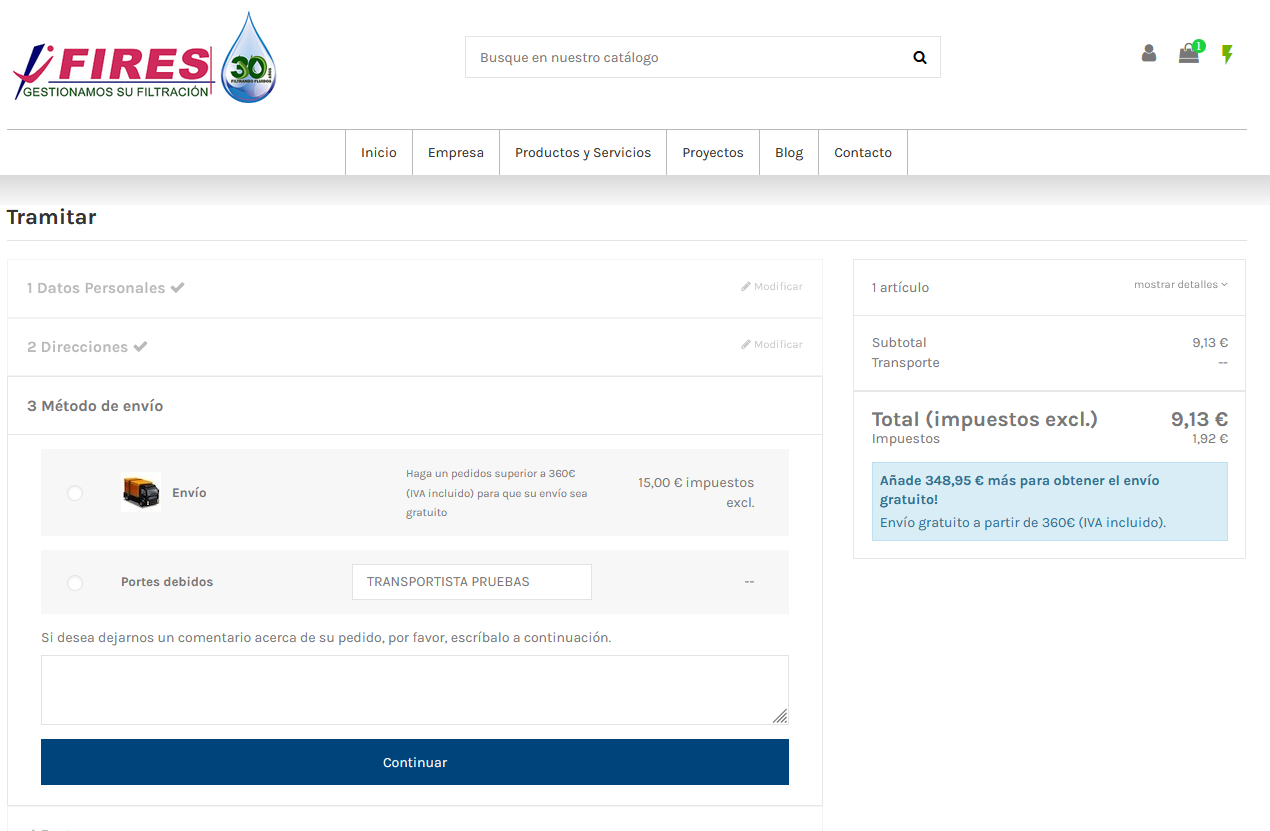Viewport: 1270px width, 831px height.
Task: Click the TRANSPORTISTA PRUEBAS input field
Action: 472,582
